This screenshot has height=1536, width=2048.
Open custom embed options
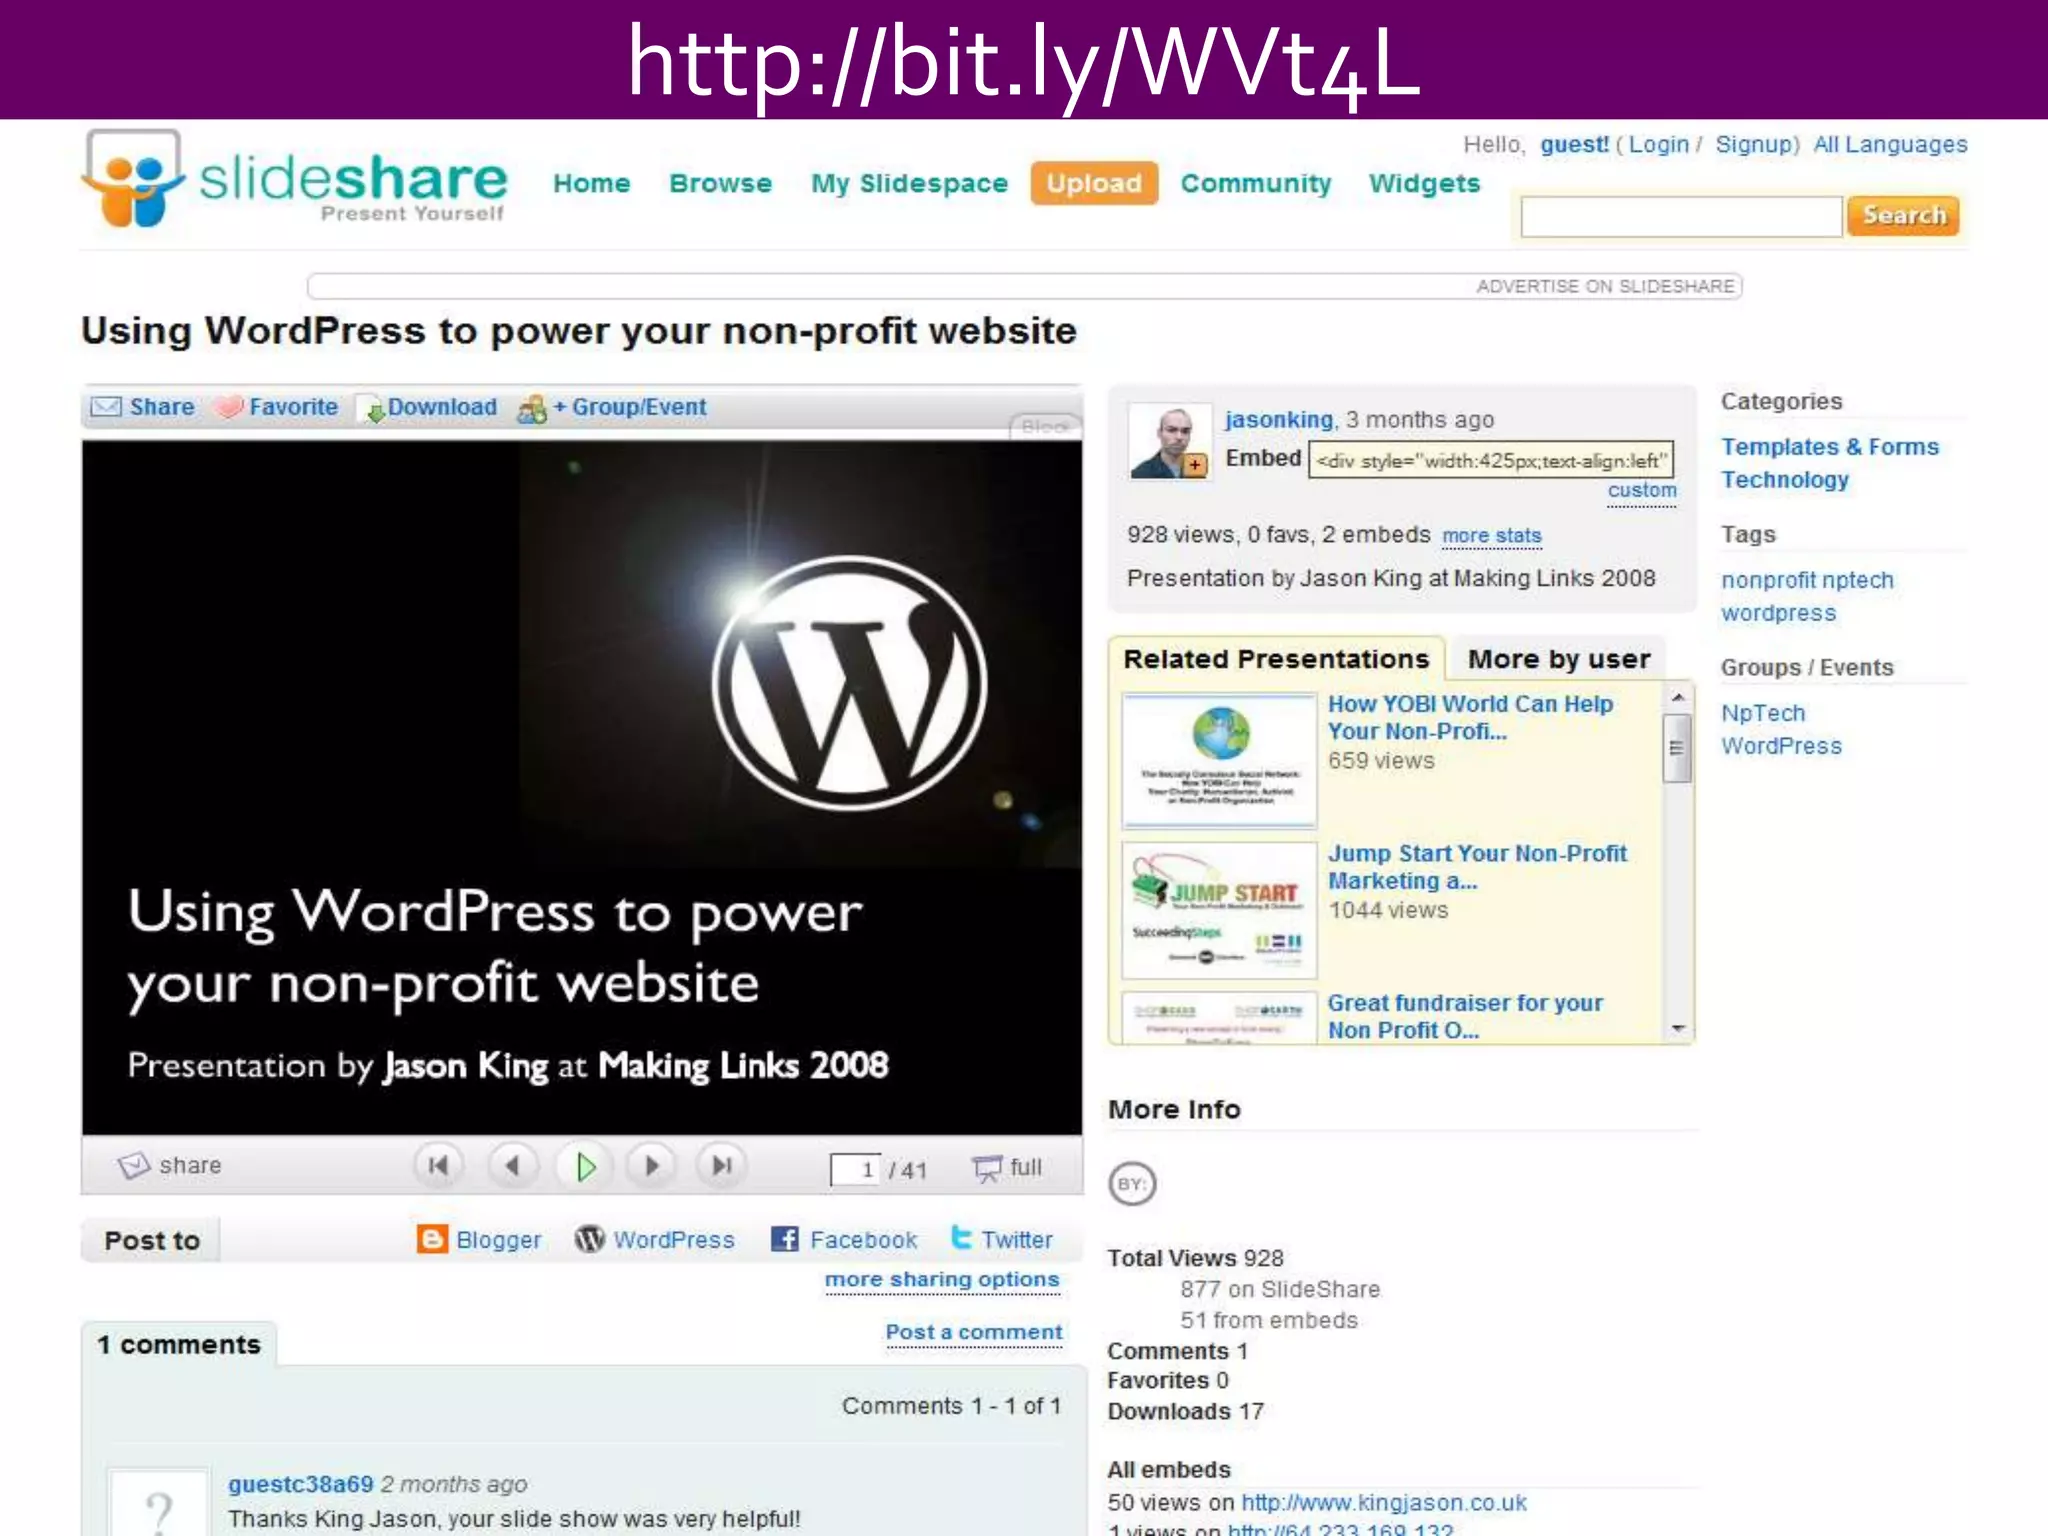(1641, 491)
